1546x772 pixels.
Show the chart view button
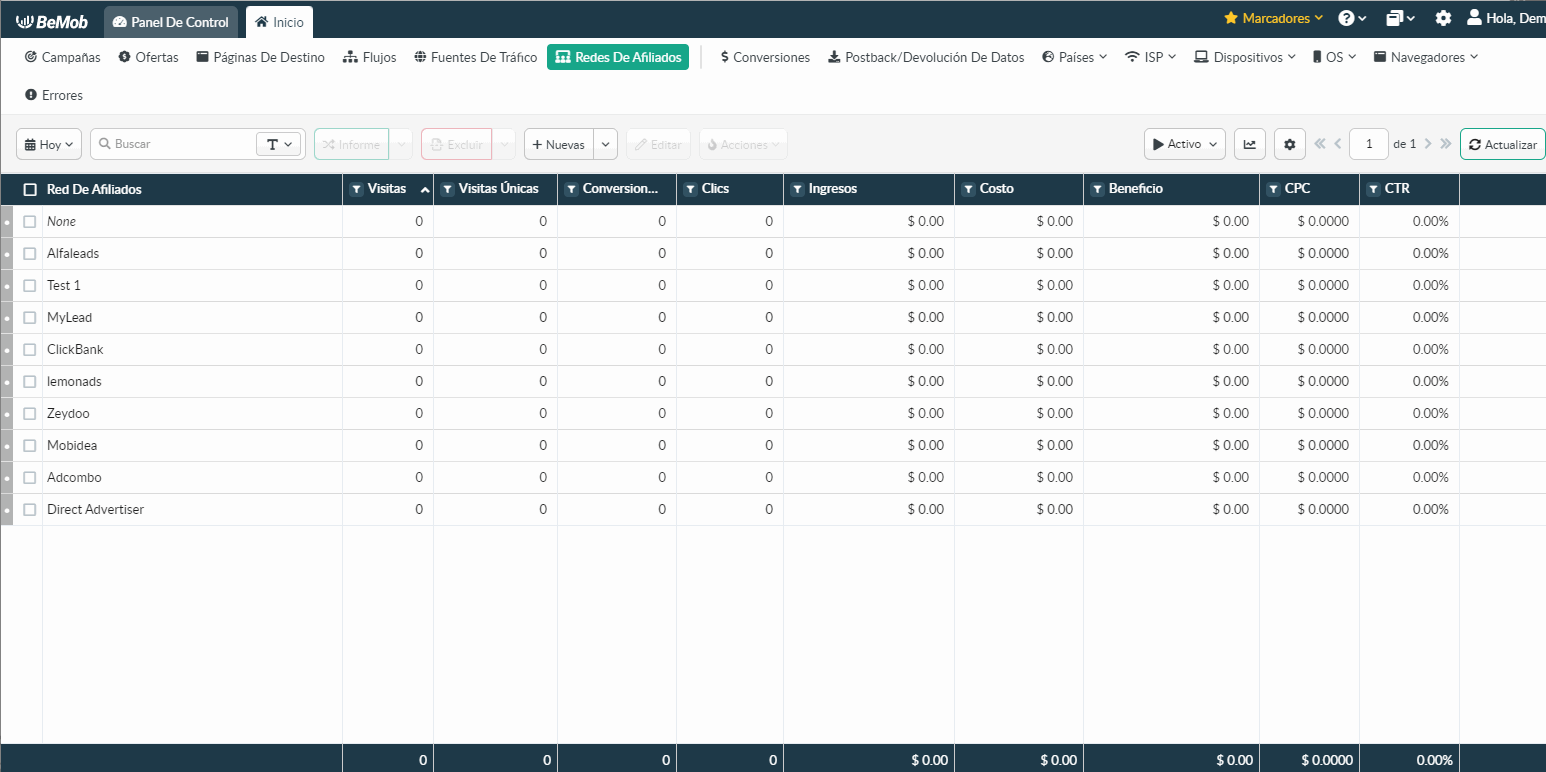click(1250, 144)
